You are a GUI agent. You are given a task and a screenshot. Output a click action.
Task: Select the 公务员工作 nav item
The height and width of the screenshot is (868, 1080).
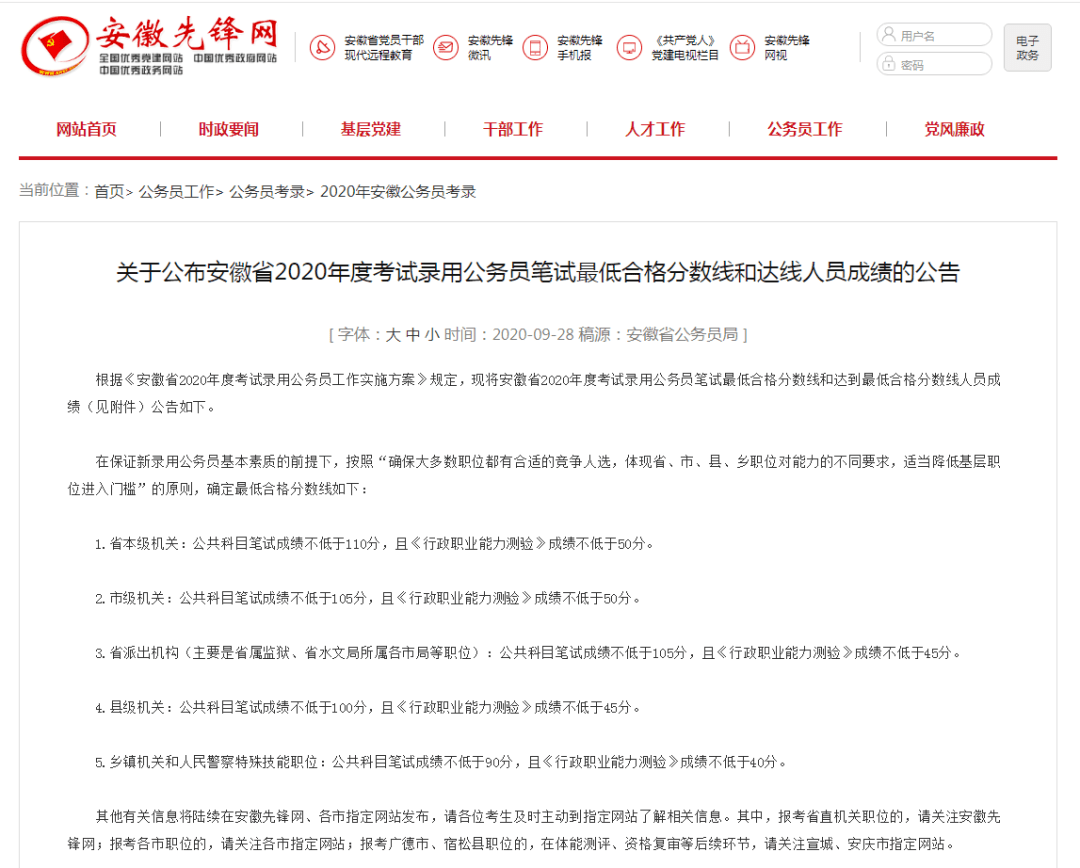coord(805,129)
